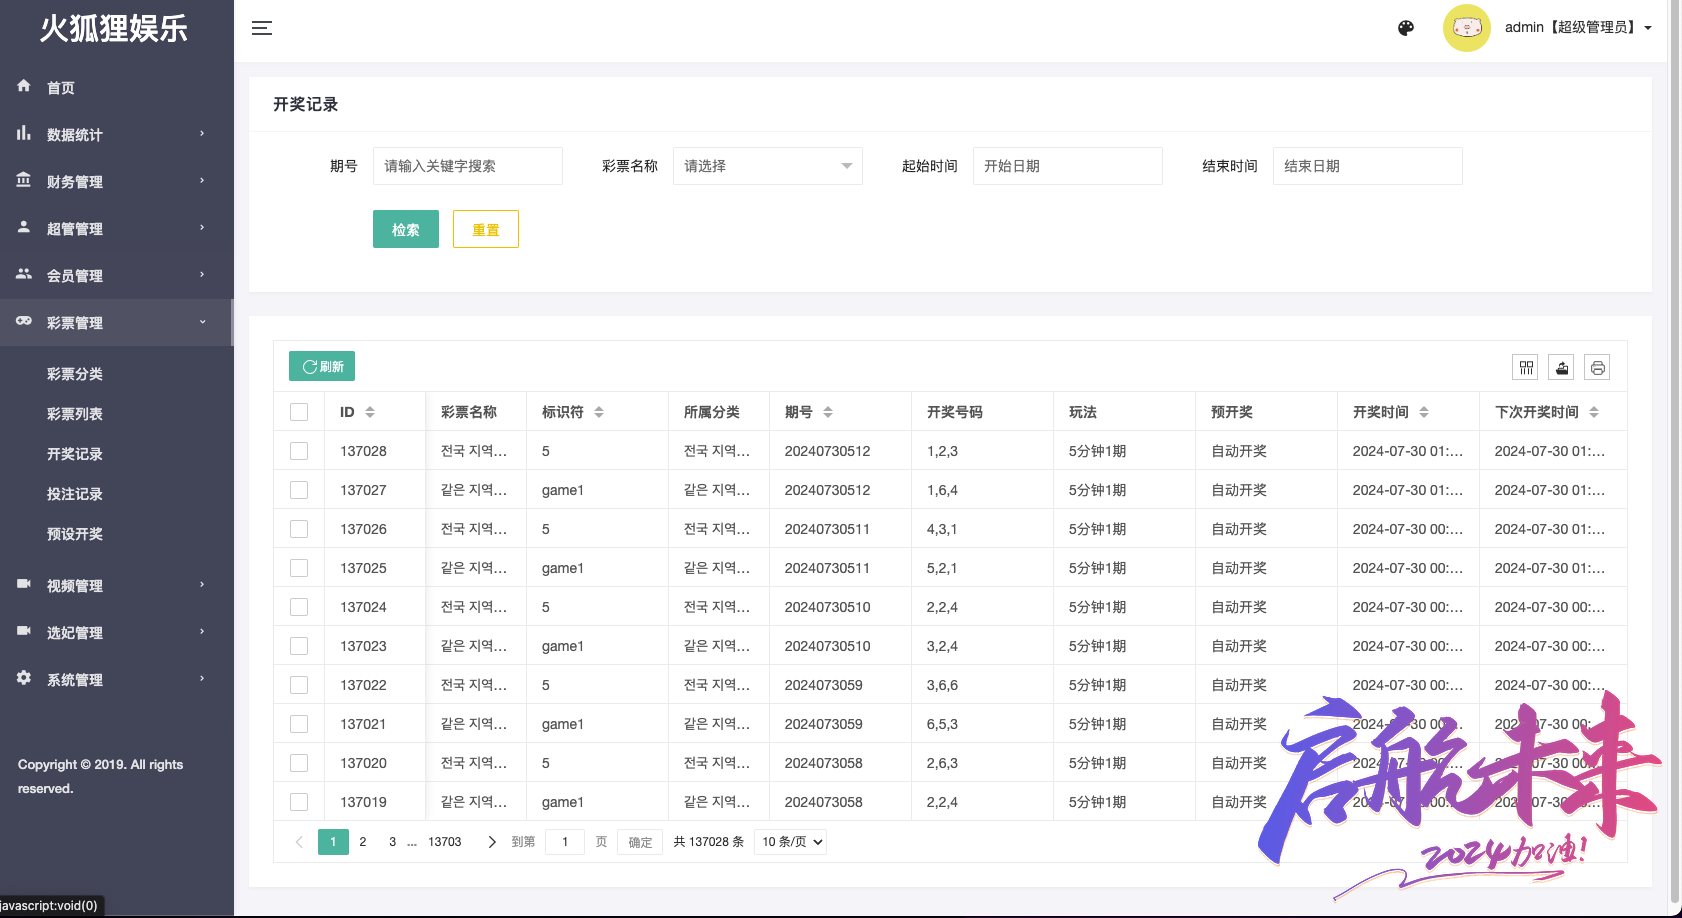Image resolution: width=1682 pixels, height=918 pixels.
Task: Open the admin 超级管理员 user dropdown
Action: 1578,28
